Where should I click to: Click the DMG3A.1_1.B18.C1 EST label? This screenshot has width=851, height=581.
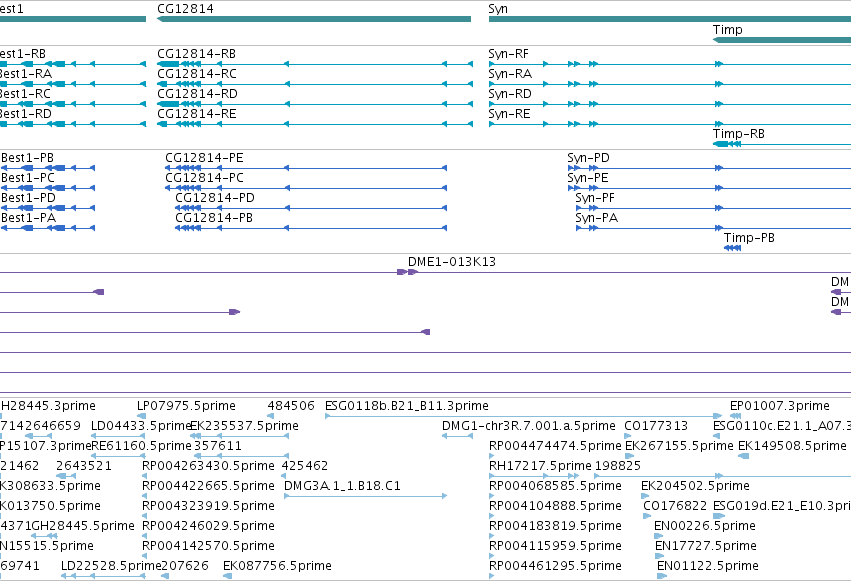[342, 486]
